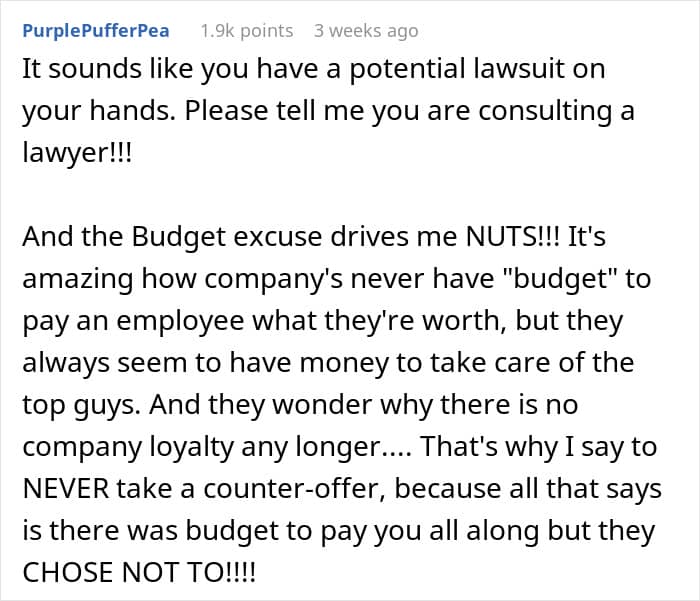Click the phrase top guys
Screen dimensions: 700x601
click(82, 406)
